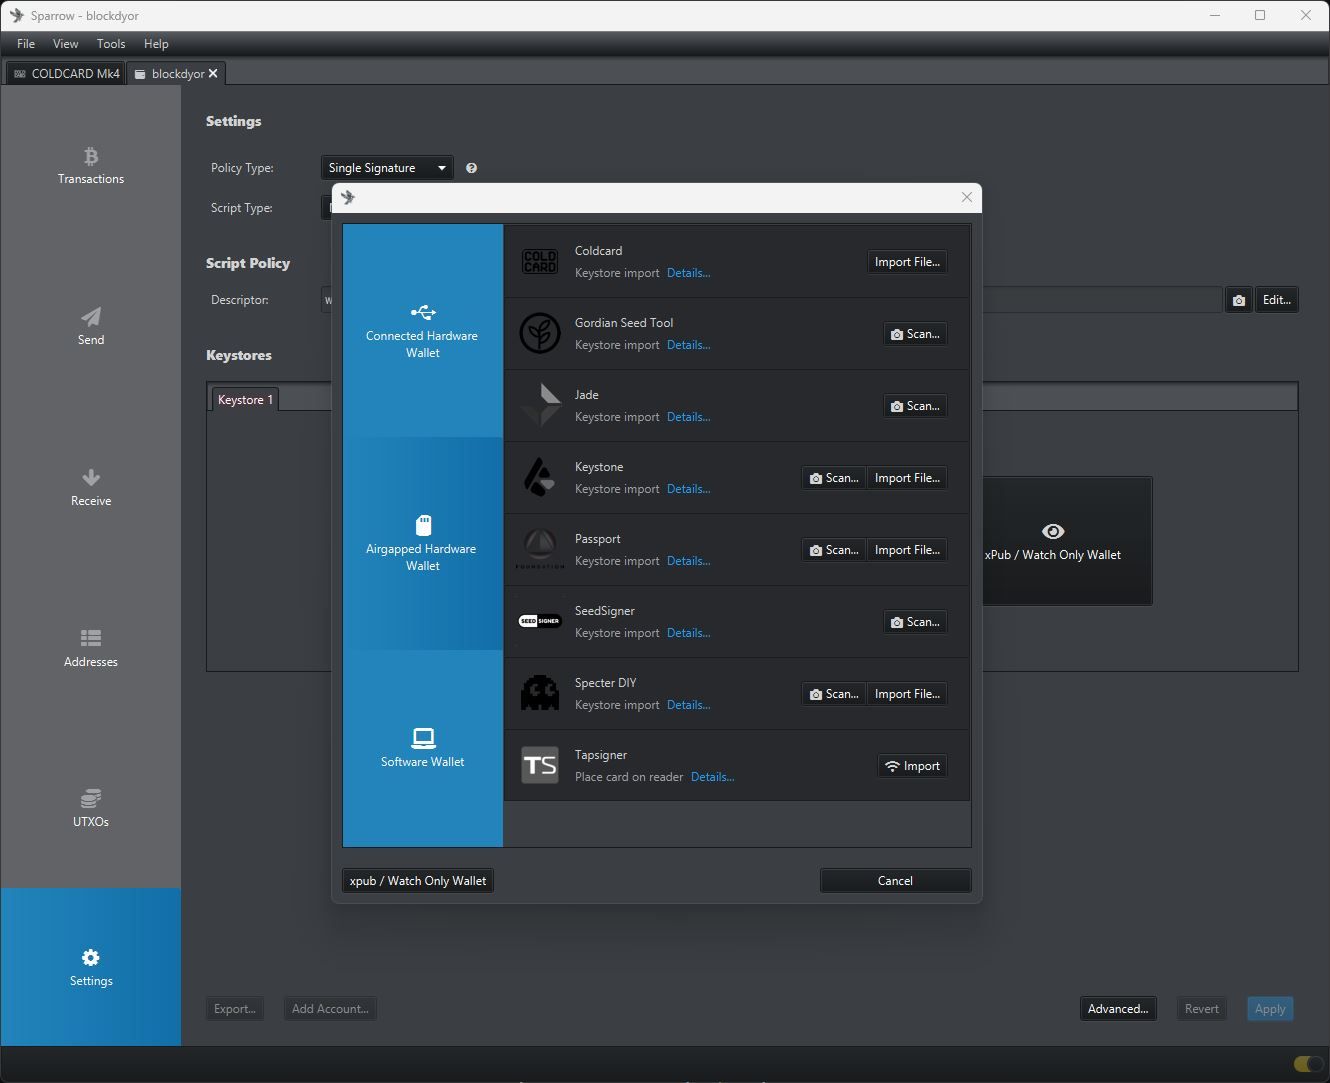Open Jade Details link
This screenshot has width=1330, height=1083.
pos(688,417)
